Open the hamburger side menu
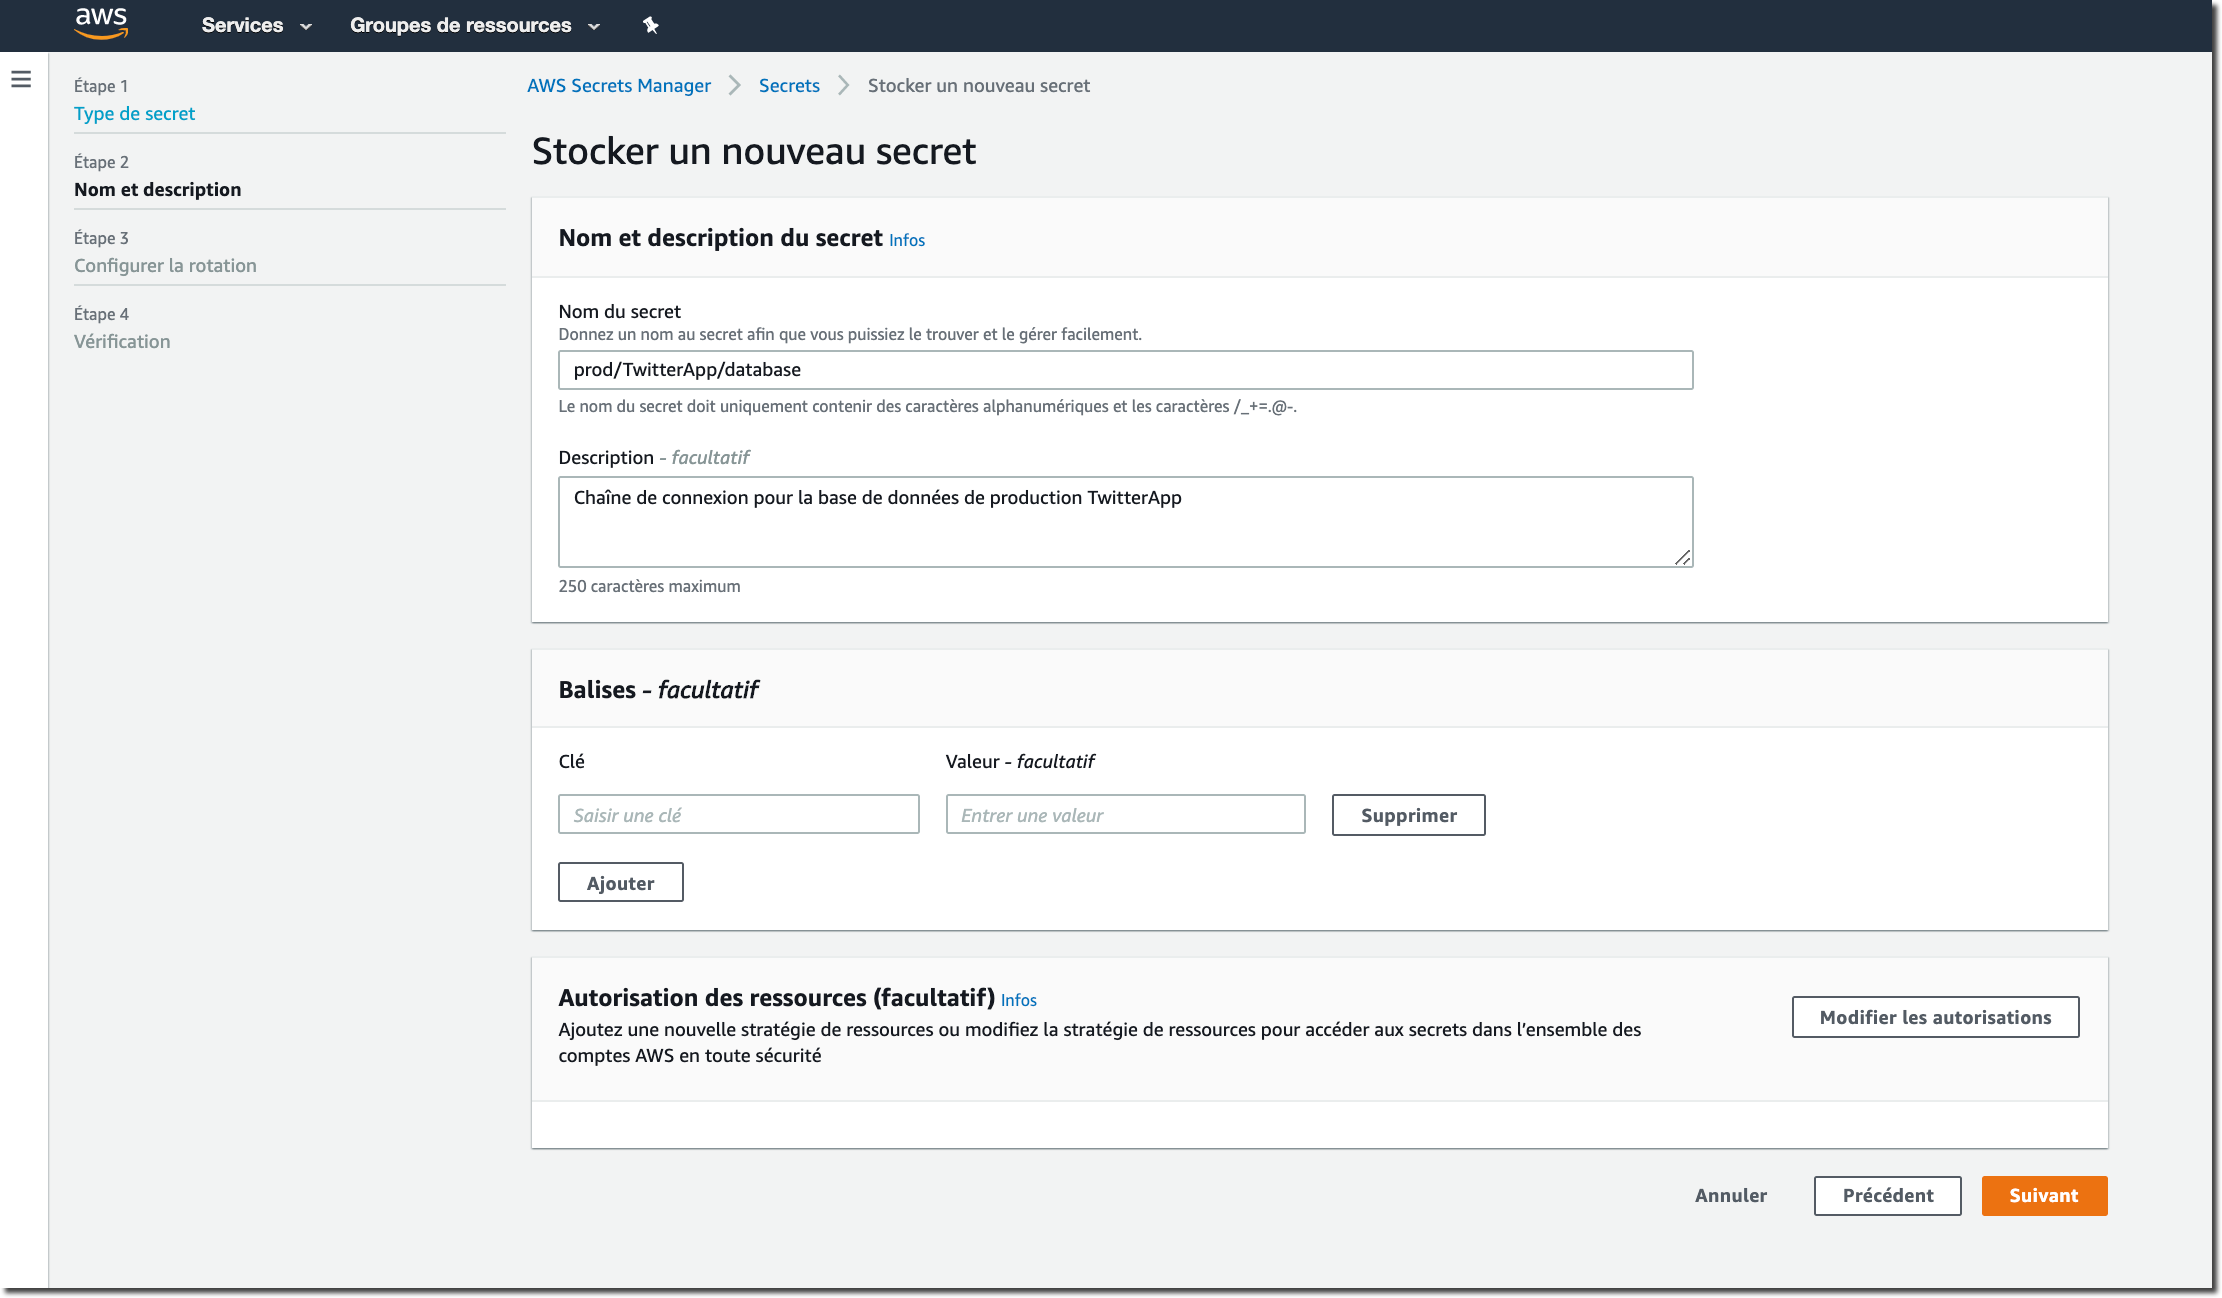Viewport: 2222px width, 1298px height. (21, 79)
